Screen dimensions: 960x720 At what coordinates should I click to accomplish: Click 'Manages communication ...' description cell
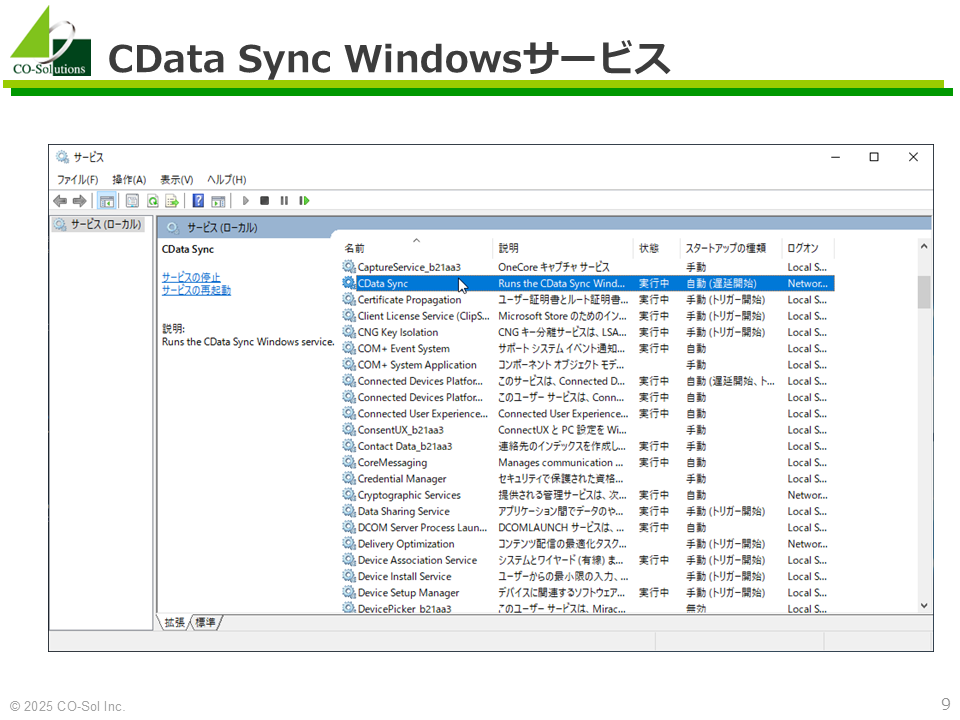pos(560,462)
